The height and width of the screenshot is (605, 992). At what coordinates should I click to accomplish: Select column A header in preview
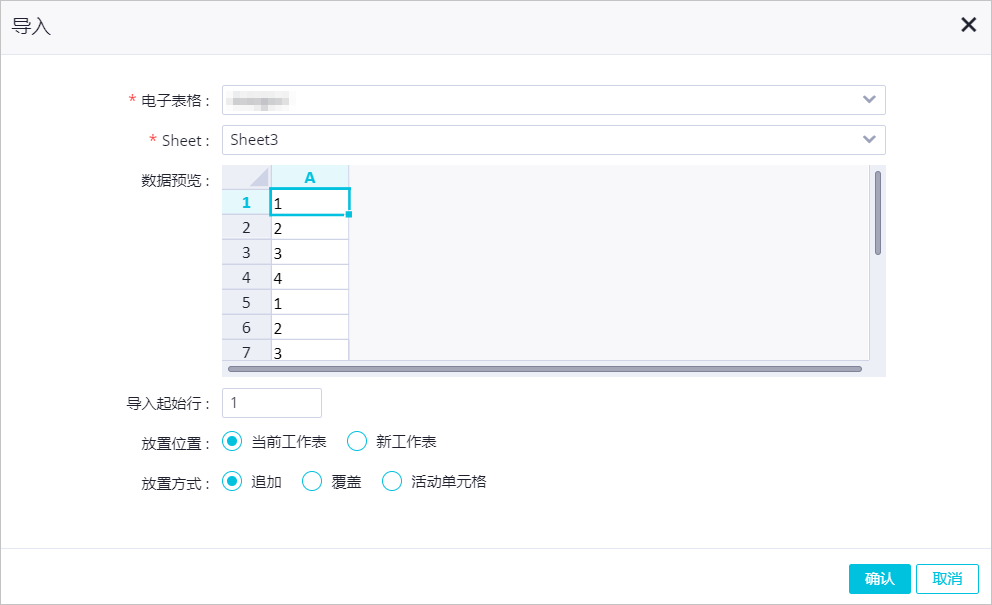click(310, 177)
